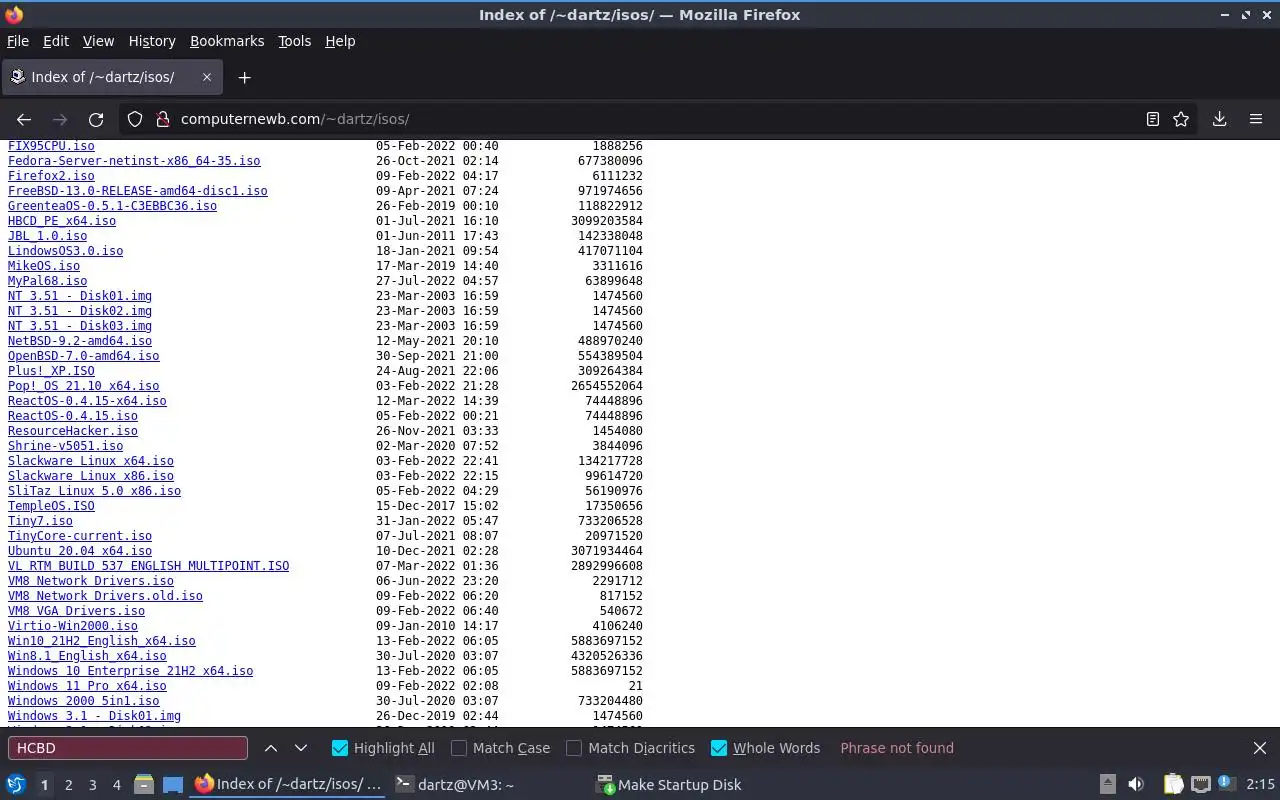Click the taskbar clock showing 2:15
This screenshot has height=800, width=1280.
tap(1260, 785)
